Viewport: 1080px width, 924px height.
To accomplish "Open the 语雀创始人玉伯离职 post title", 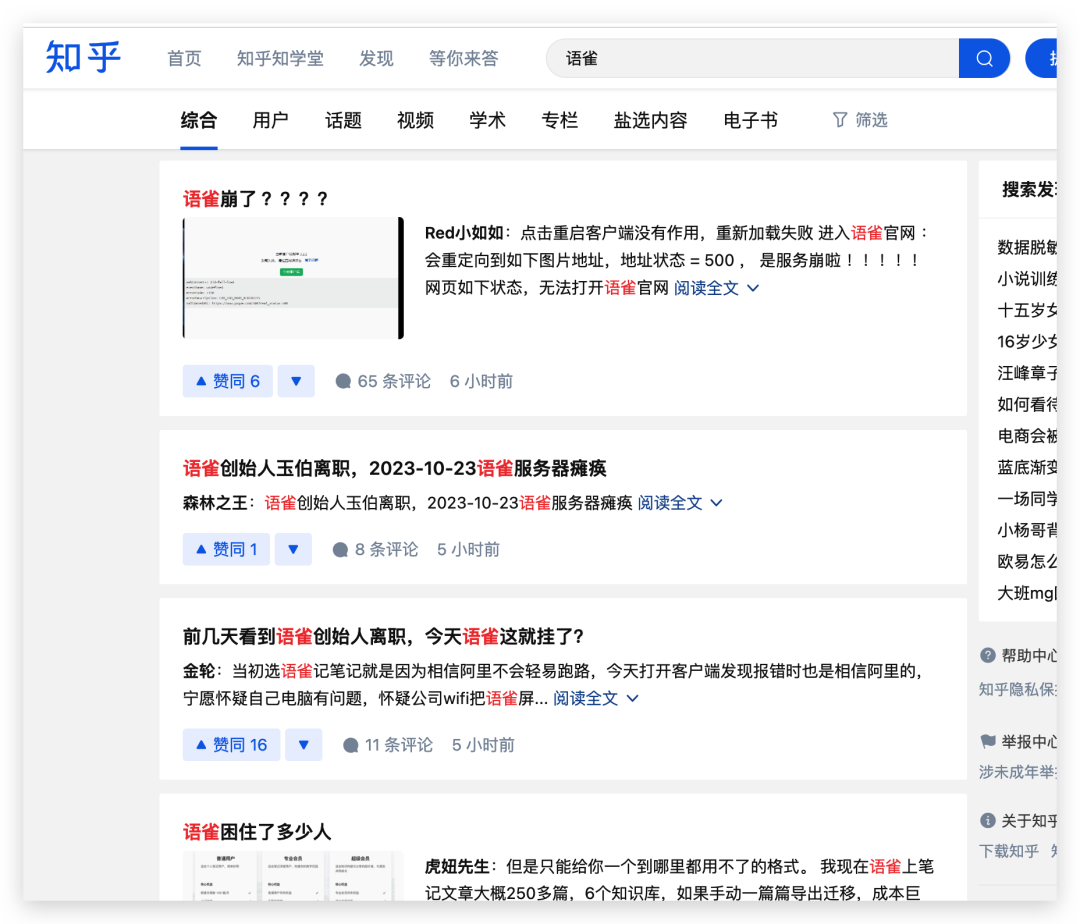I will click(x=395, y=469).
